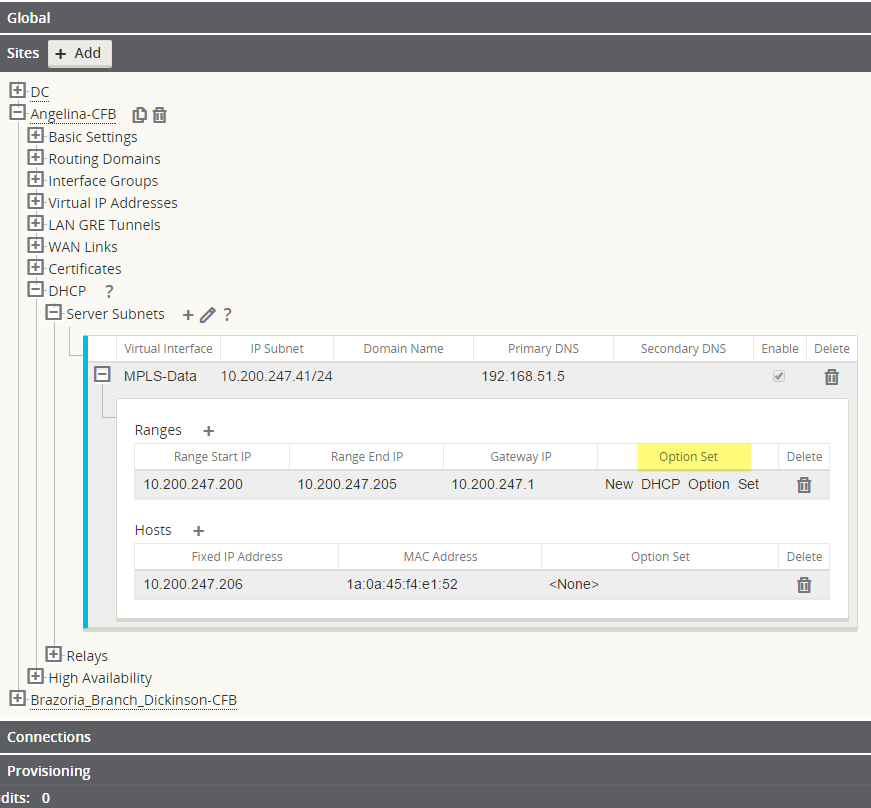Click the Domain Name column header
The width and height of the screenshot is (871, 808).
[403, 349]
